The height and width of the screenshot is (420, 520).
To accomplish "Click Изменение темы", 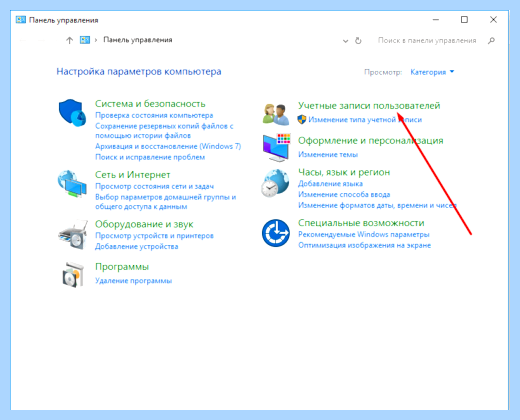I will pos(328,155).
